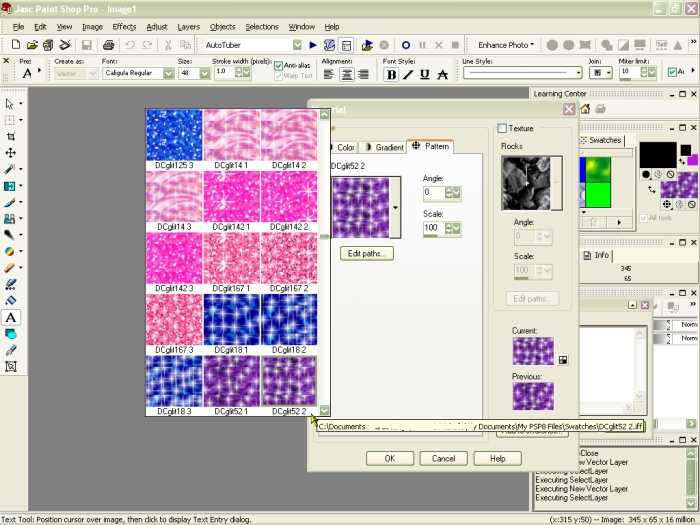700x525 pixels.
Task: Open the Line Style dropdown
Action: 579,73
